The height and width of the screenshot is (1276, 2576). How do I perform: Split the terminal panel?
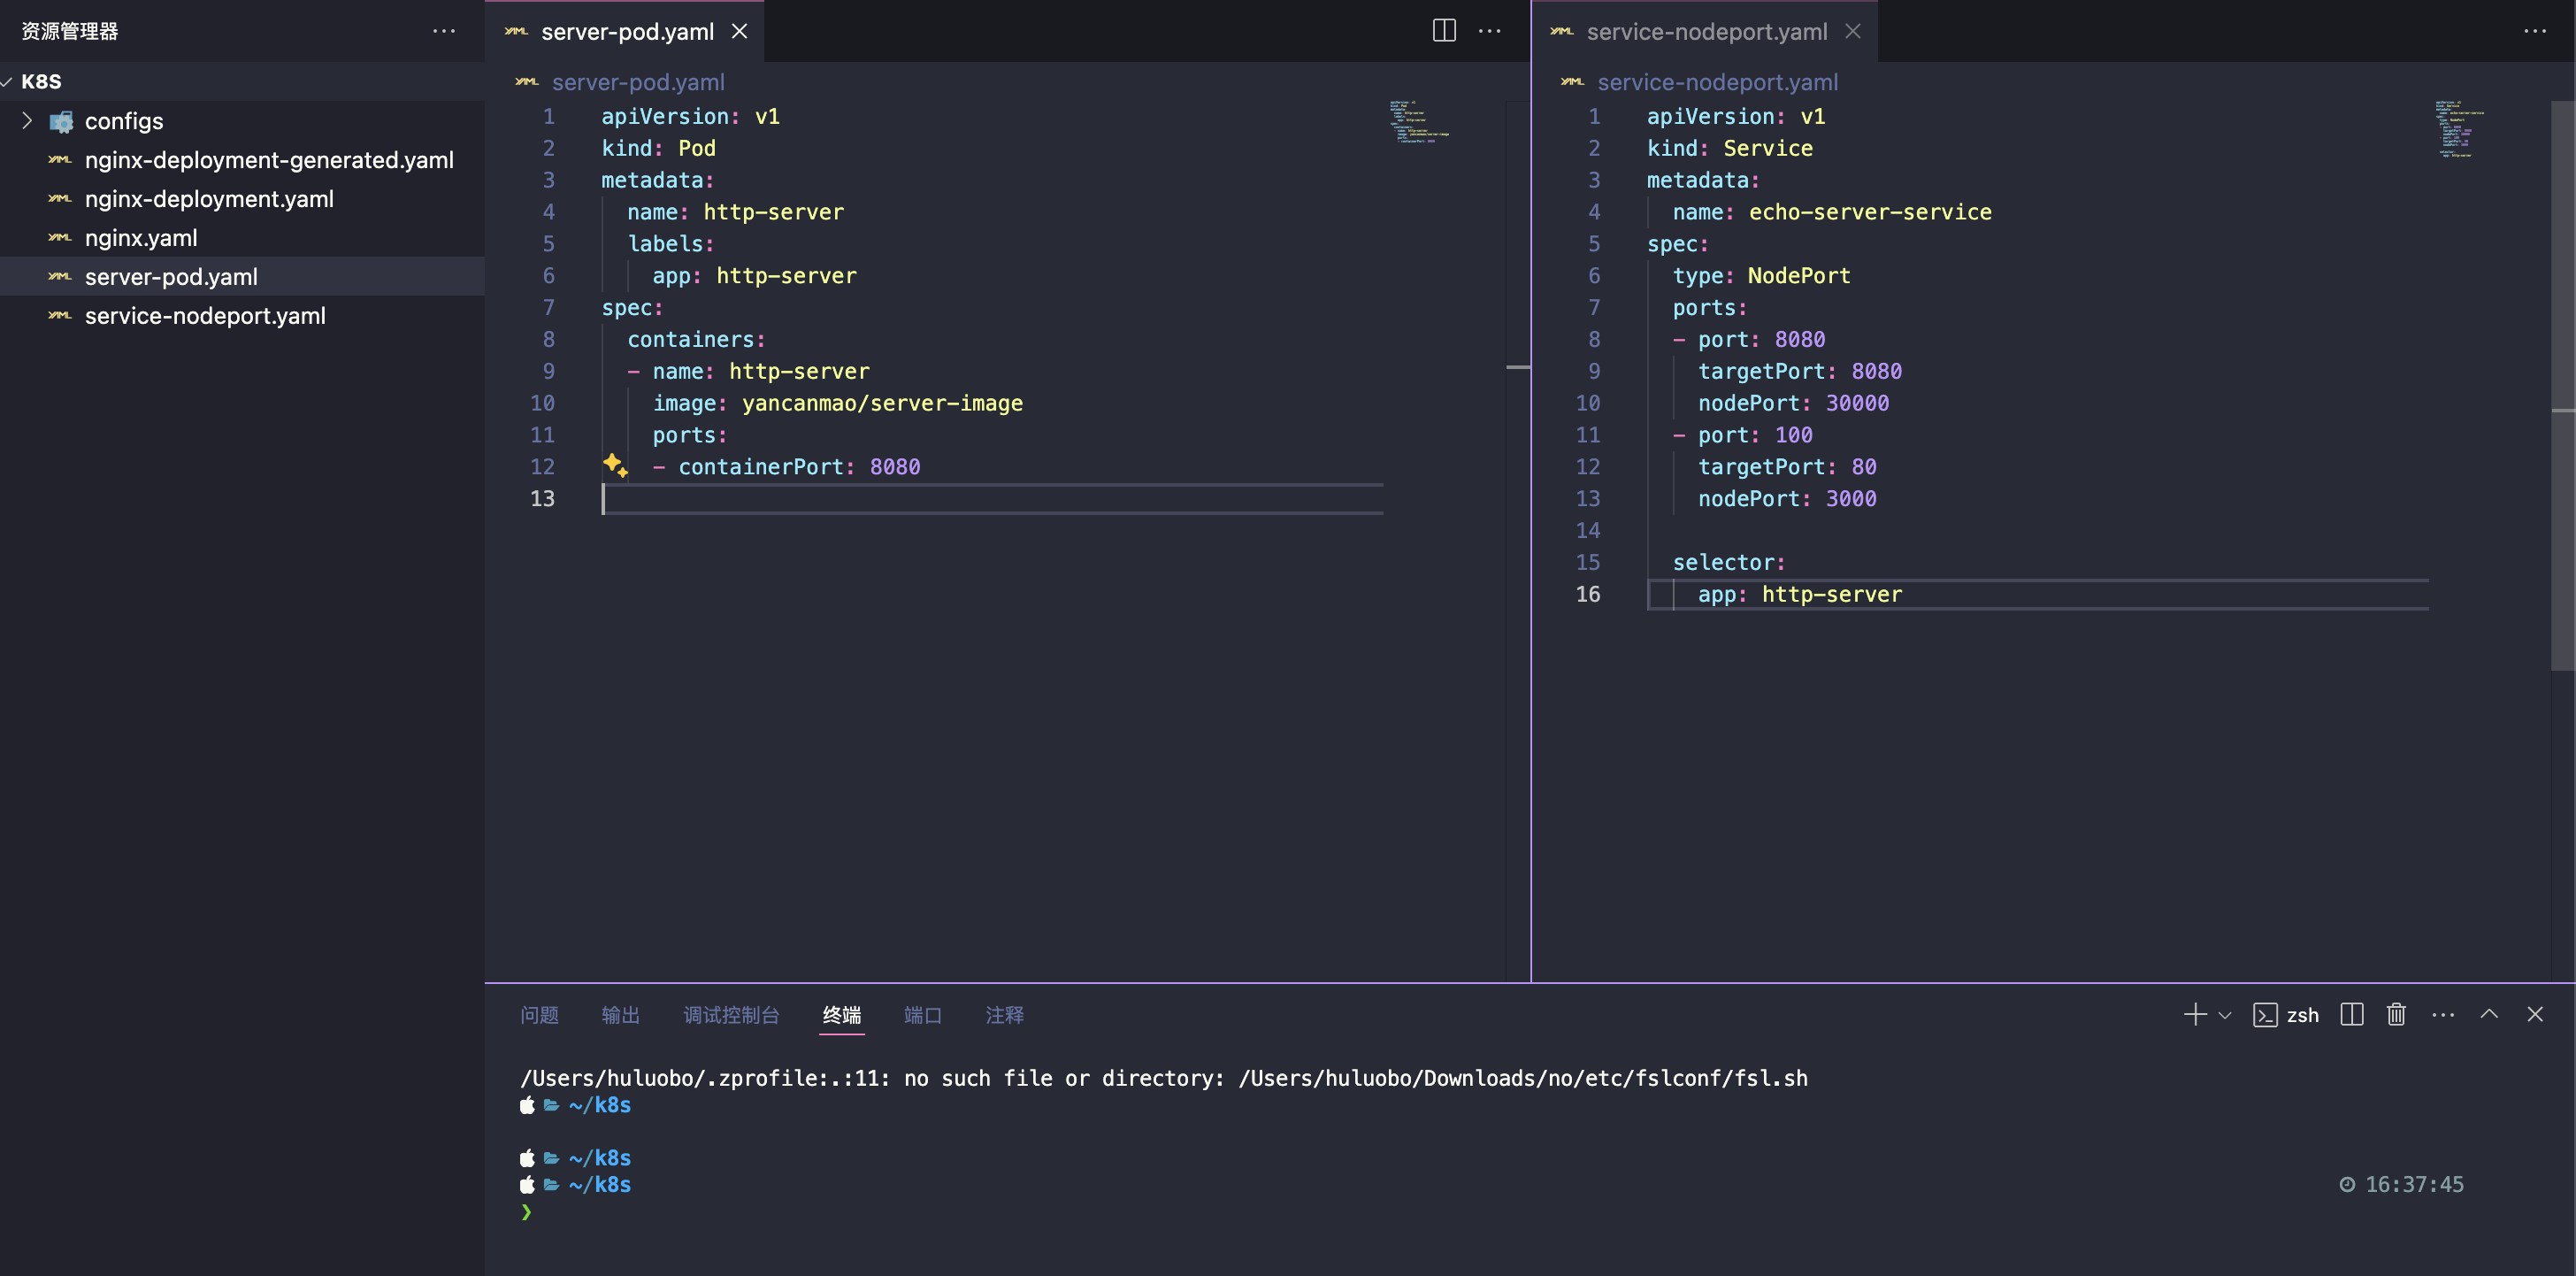(x=2351, y=1014)
